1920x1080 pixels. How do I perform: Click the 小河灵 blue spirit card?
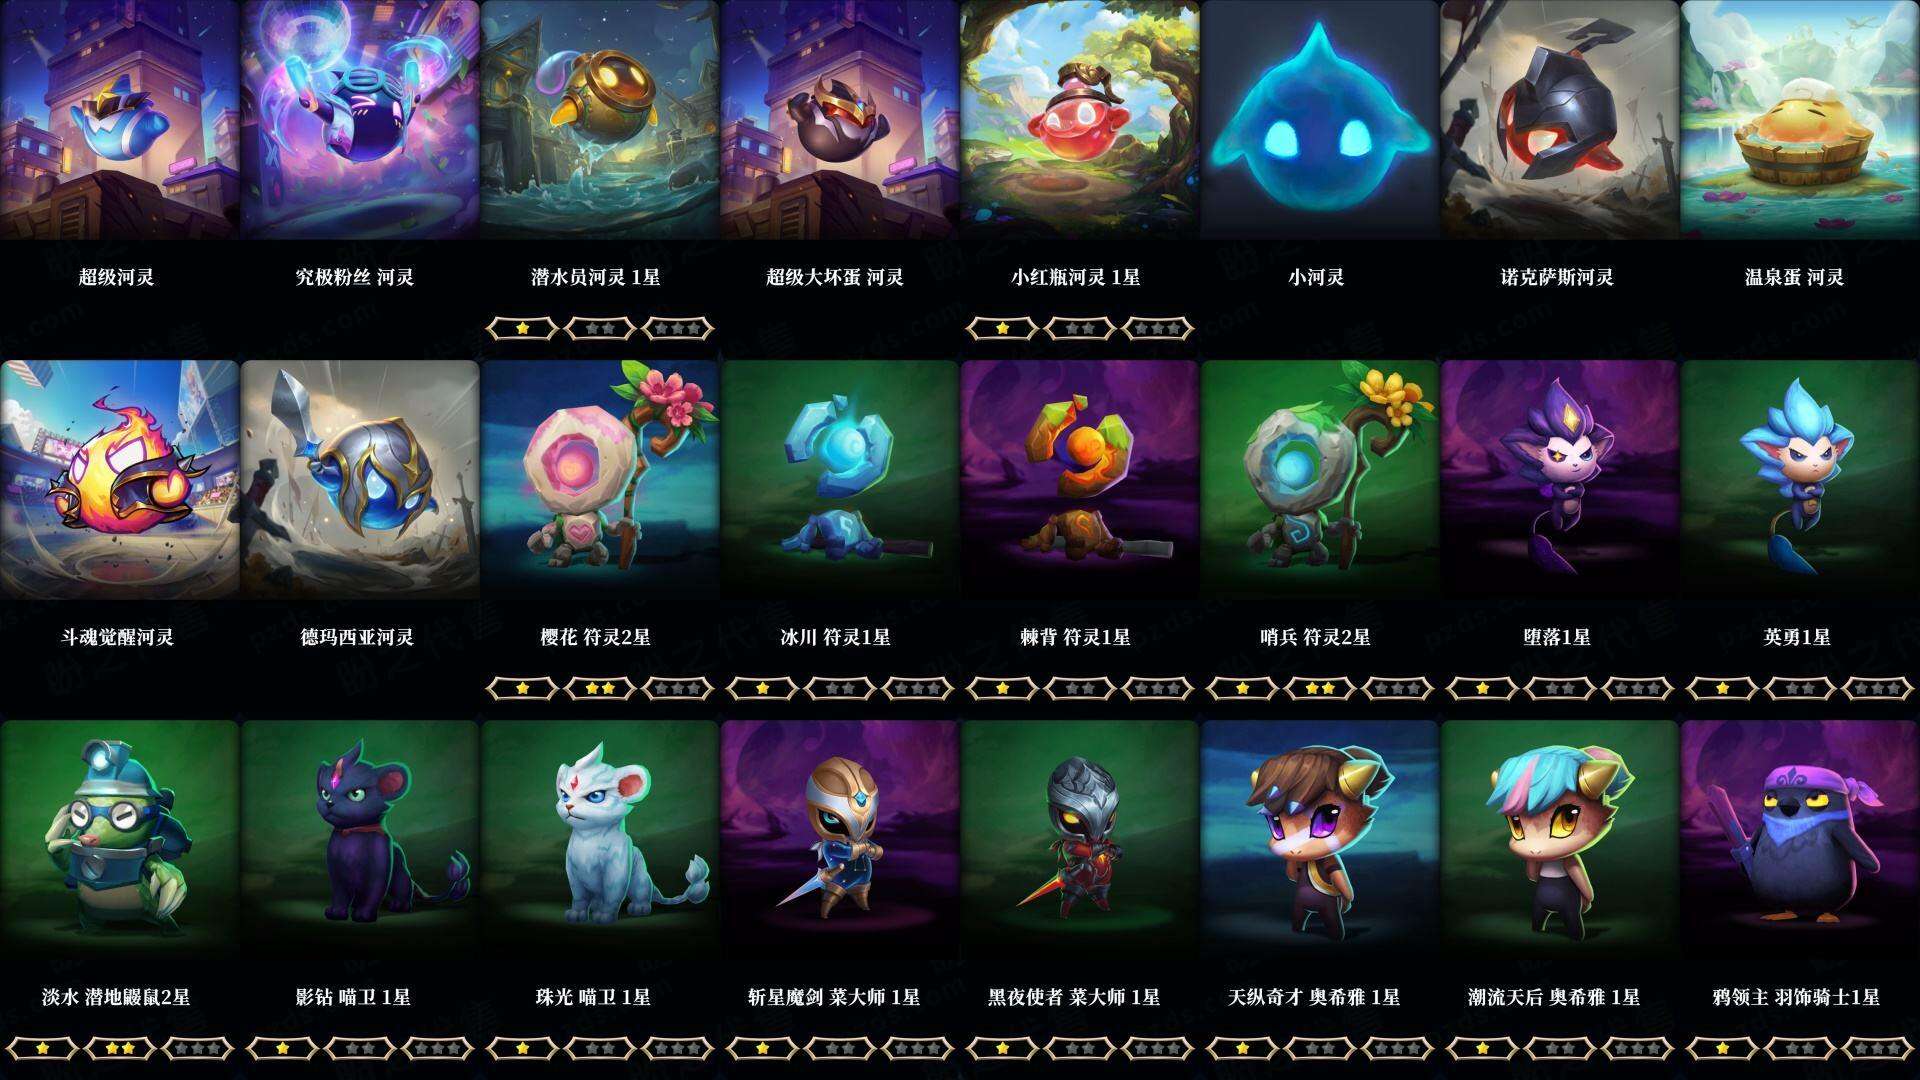(1319, 119)
